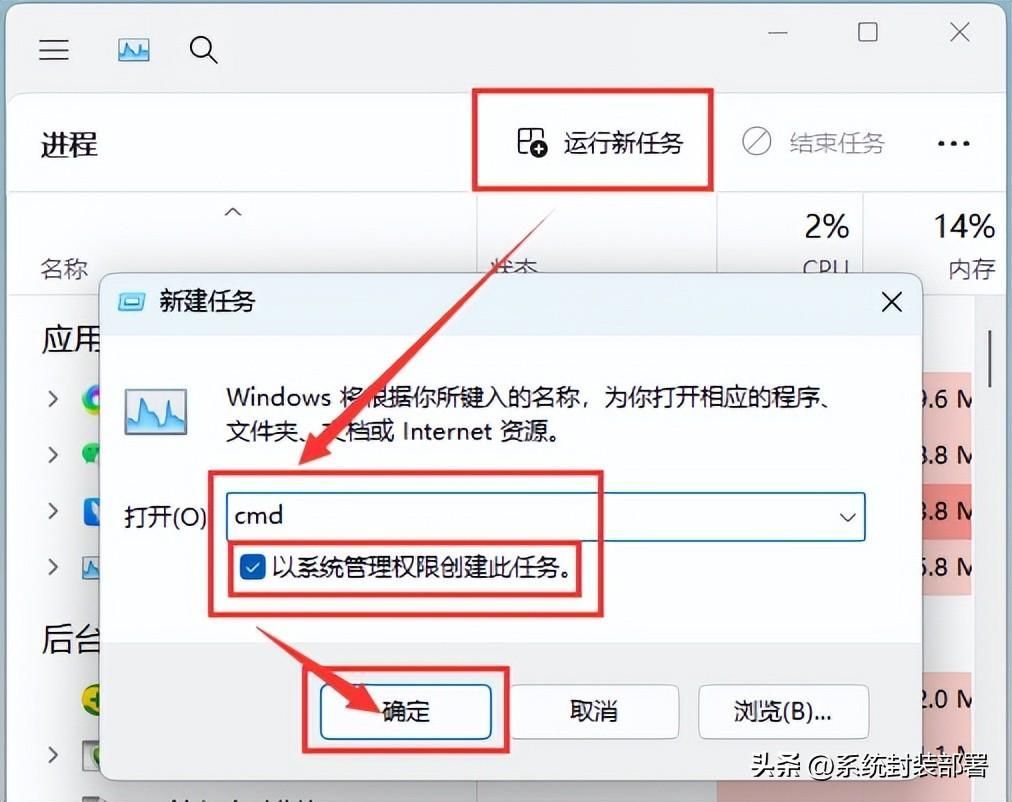
Task: Open the three-dot more options menu
Action: pyautogui.click(x=953, y=143)
